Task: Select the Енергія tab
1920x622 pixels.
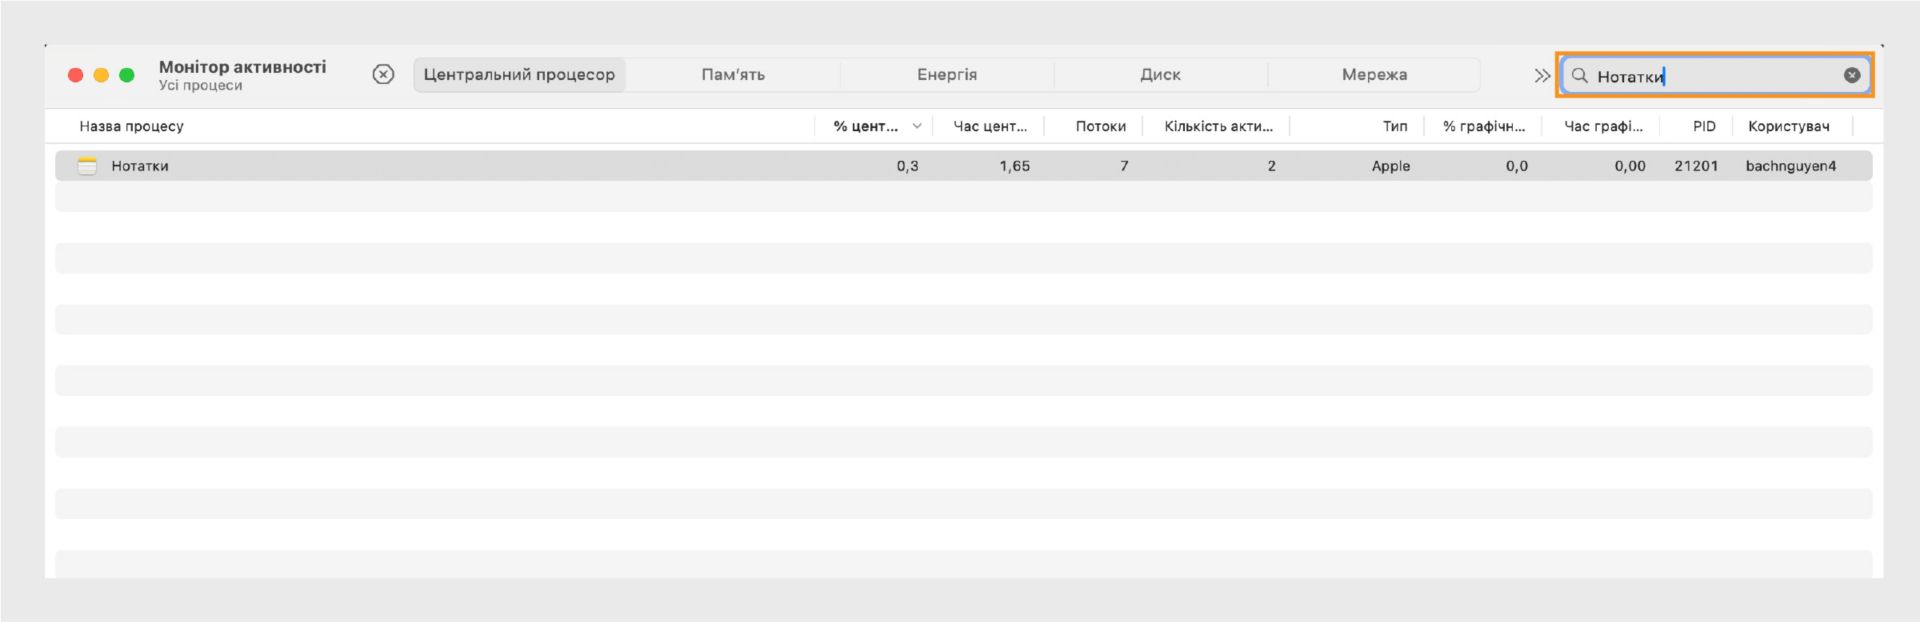Action: pyautogui.click(x=947, y=75)
